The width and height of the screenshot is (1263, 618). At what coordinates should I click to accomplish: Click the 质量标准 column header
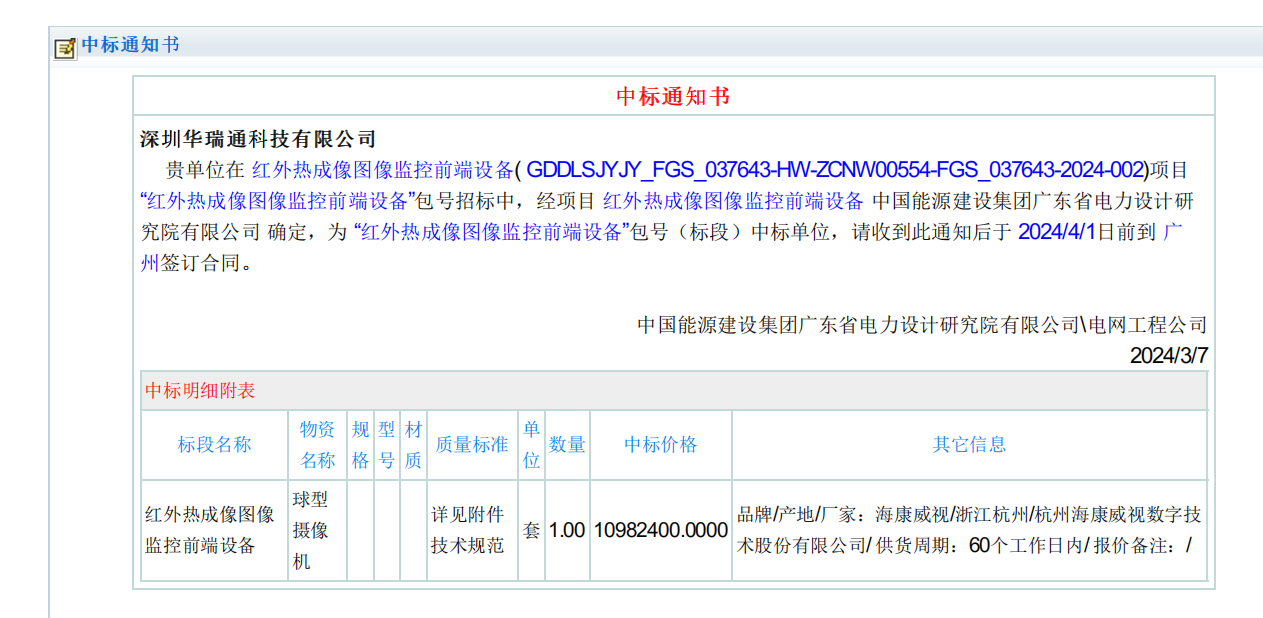[x=472, y=445]
